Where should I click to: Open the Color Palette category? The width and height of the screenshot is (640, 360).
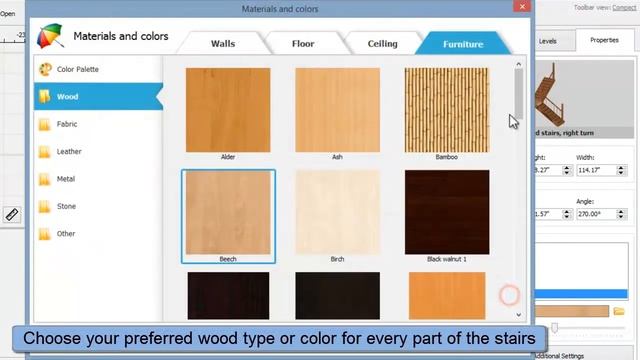click(x=98, y=69)
